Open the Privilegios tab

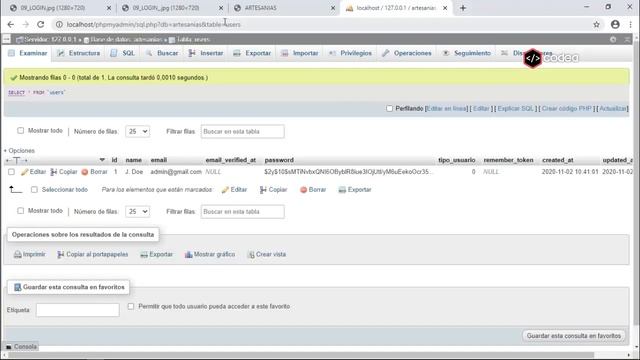pyautogui.click(x=350, y=53)
